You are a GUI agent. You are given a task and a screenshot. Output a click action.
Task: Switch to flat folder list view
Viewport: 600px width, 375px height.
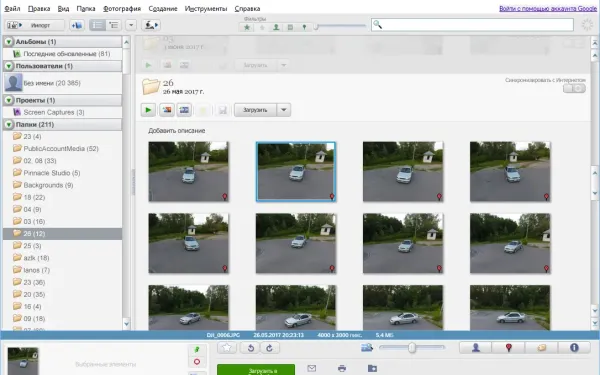tap(98, 25)
